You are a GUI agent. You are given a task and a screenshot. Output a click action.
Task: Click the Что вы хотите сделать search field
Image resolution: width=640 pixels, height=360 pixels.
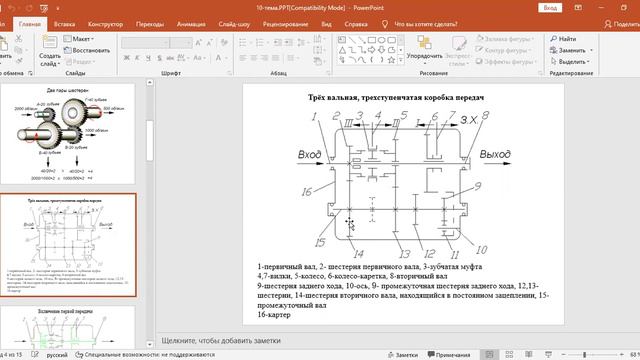point(425,24)
